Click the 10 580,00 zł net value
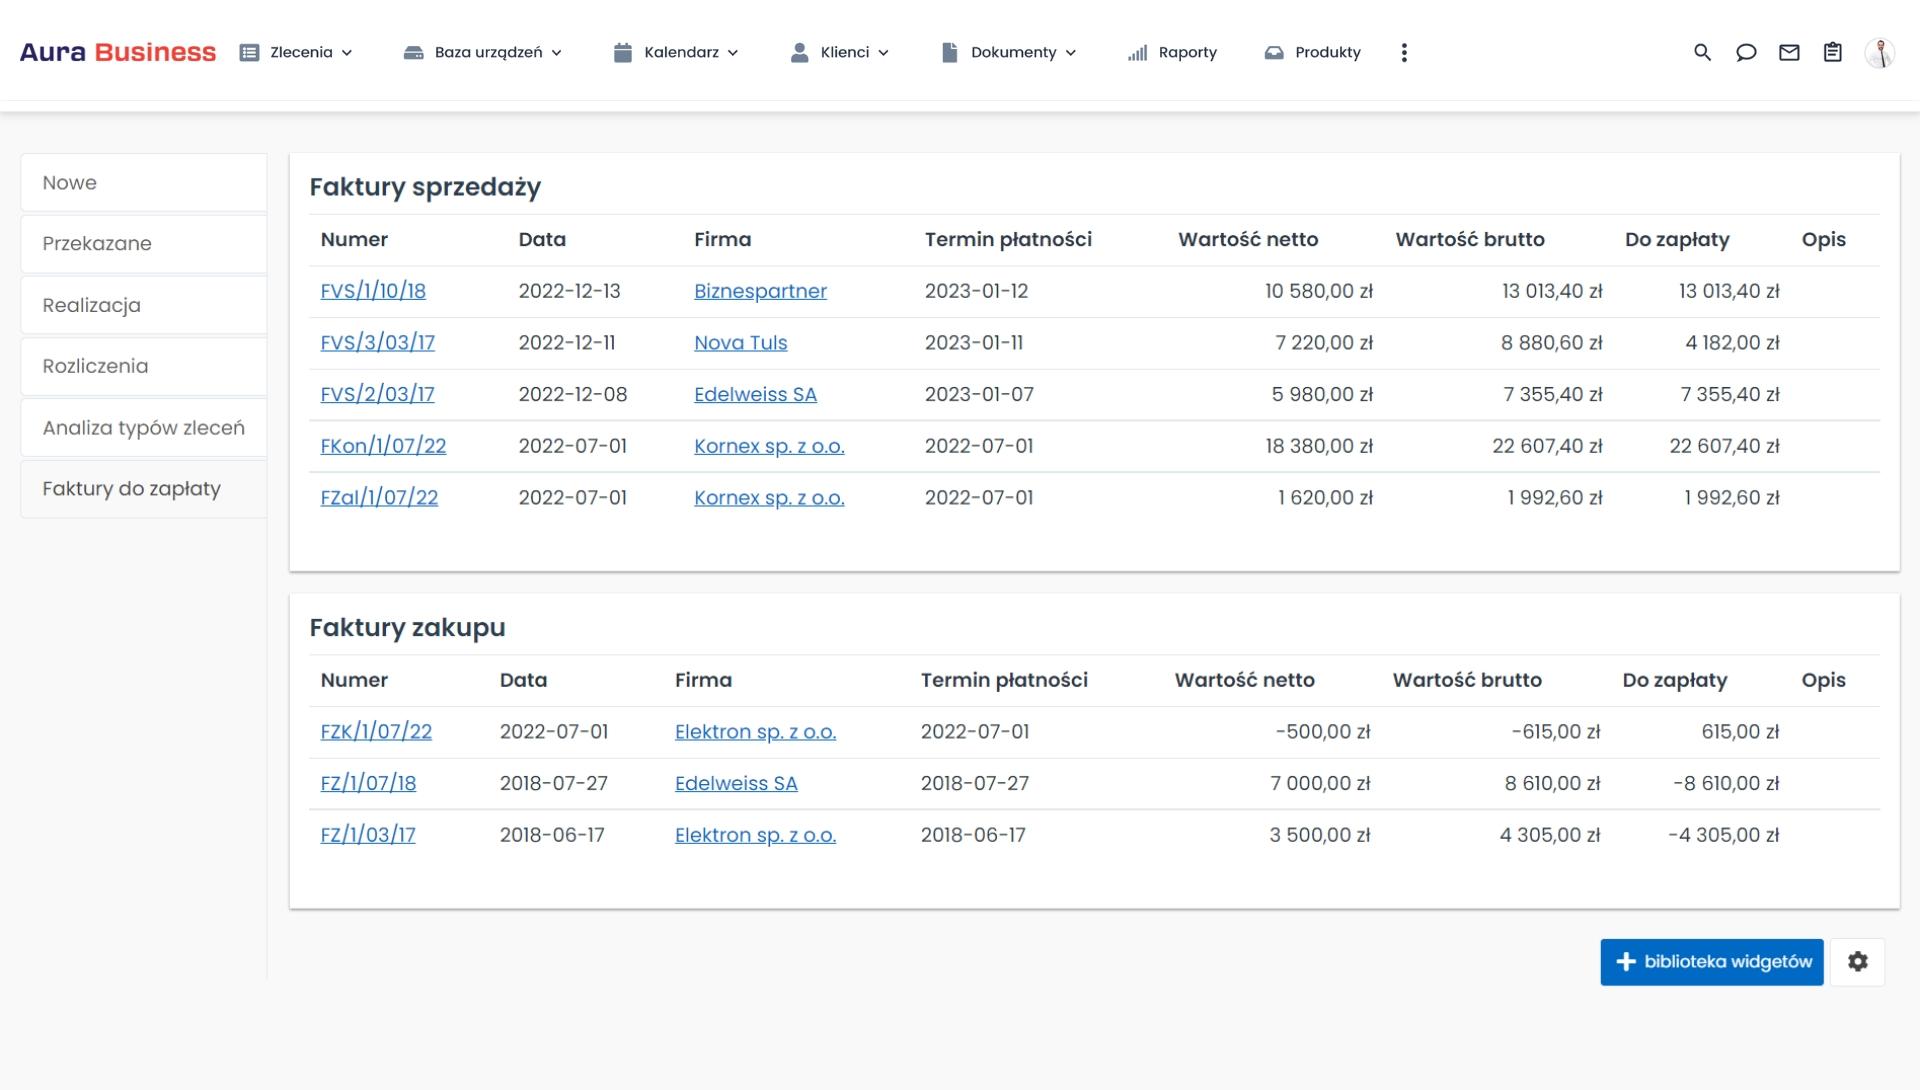Image resolution: width=1920 pixels, height=1090 pixels. (1319, 291)
